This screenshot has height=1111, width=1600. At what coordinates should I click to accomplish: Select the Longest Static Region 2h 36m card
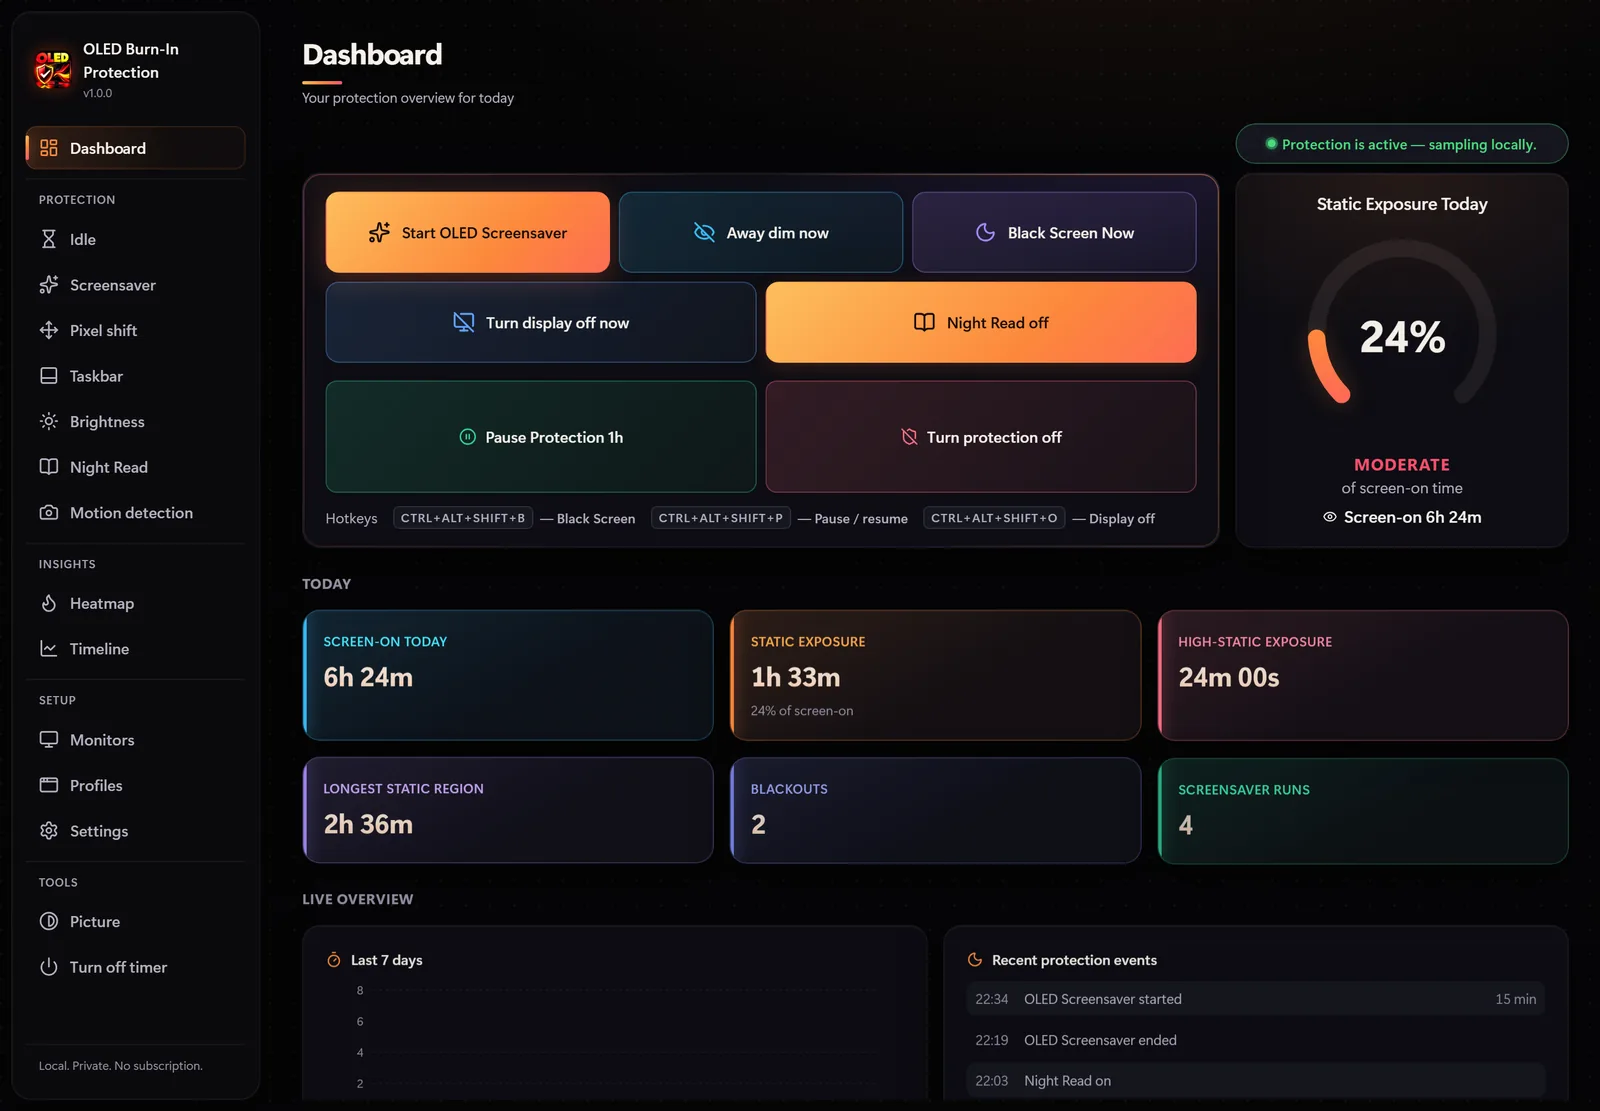(x=508, y=810)
